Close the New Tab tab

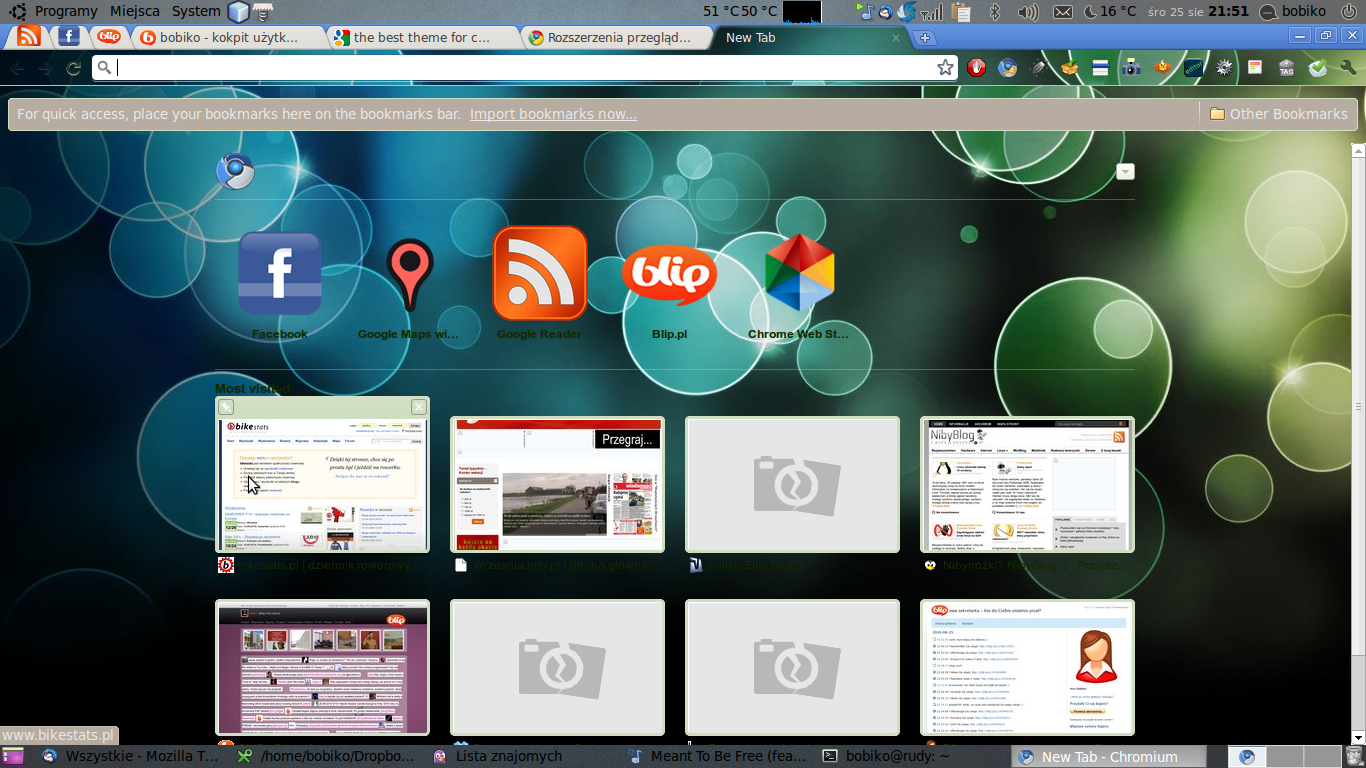coord(896,38)
